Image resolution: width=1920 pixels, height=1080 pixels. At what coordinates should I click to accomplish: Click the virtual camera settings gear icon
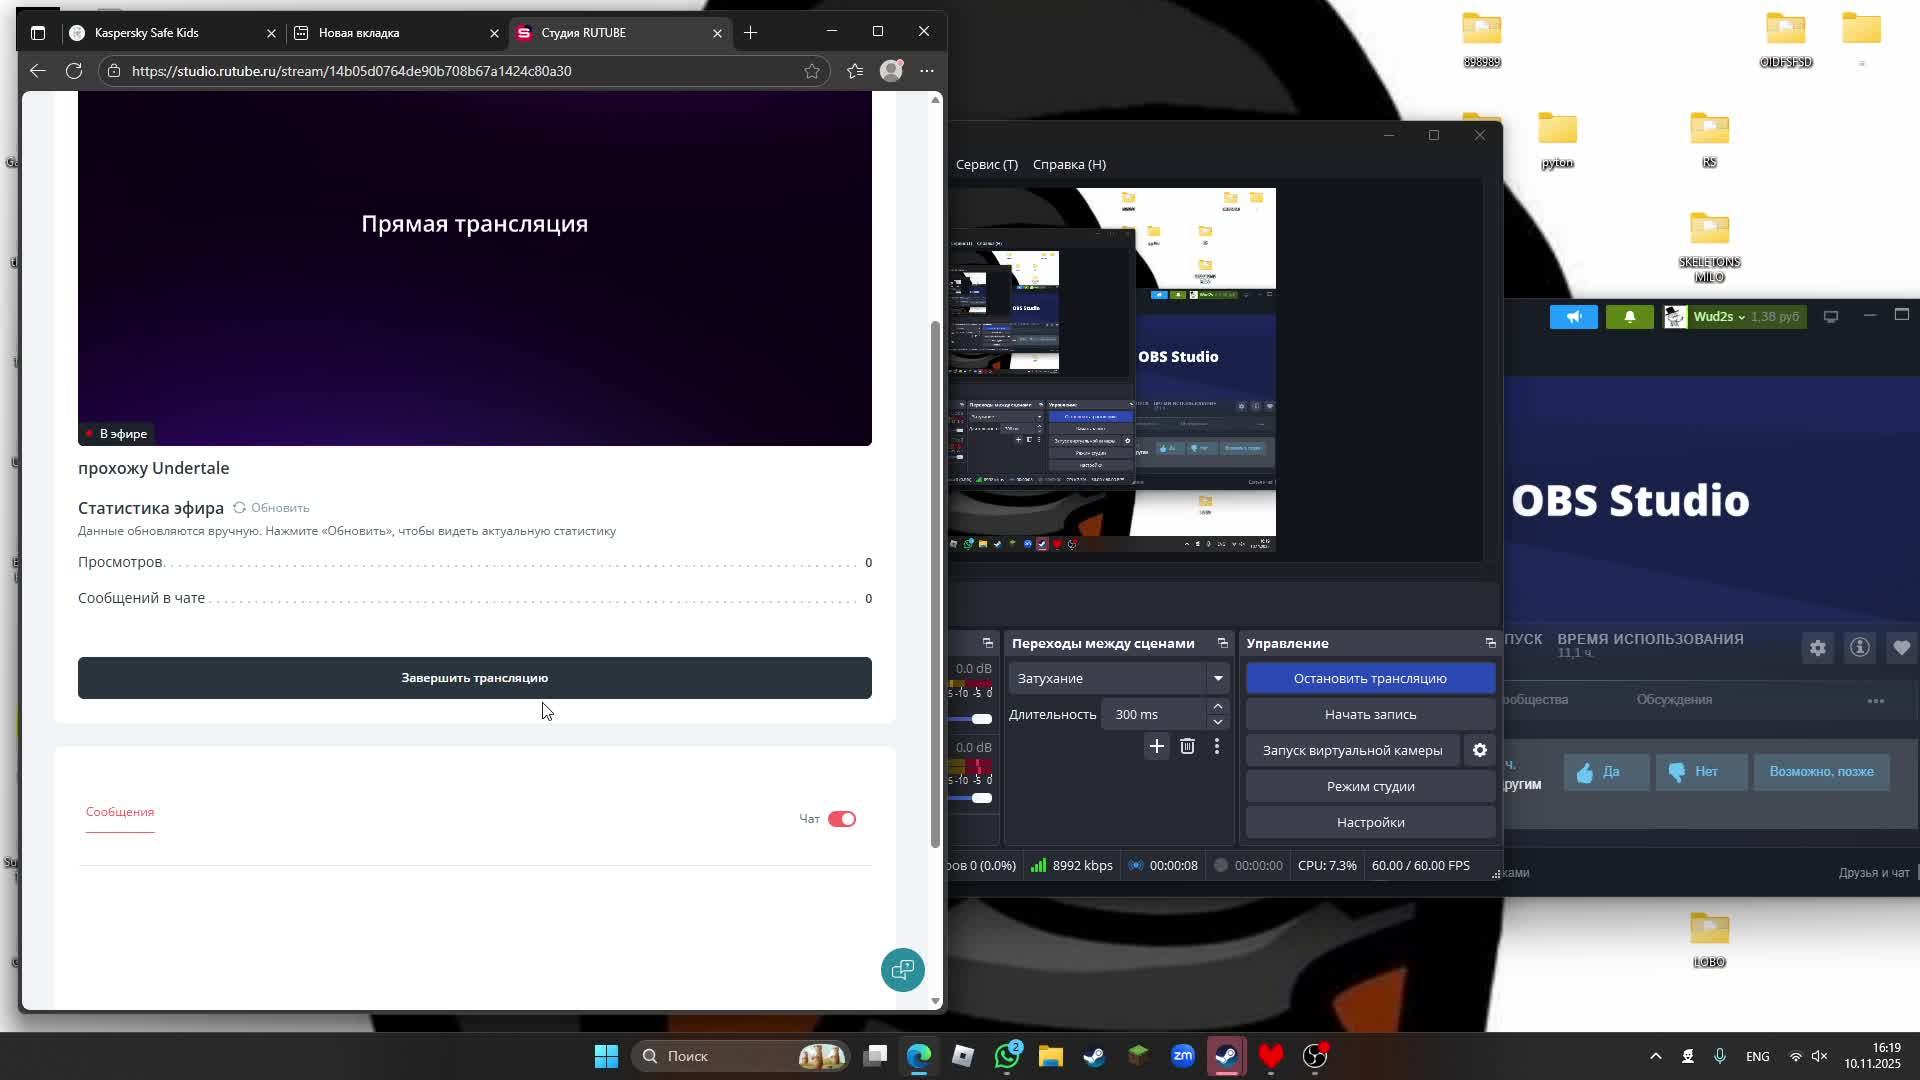point(1479,750)
